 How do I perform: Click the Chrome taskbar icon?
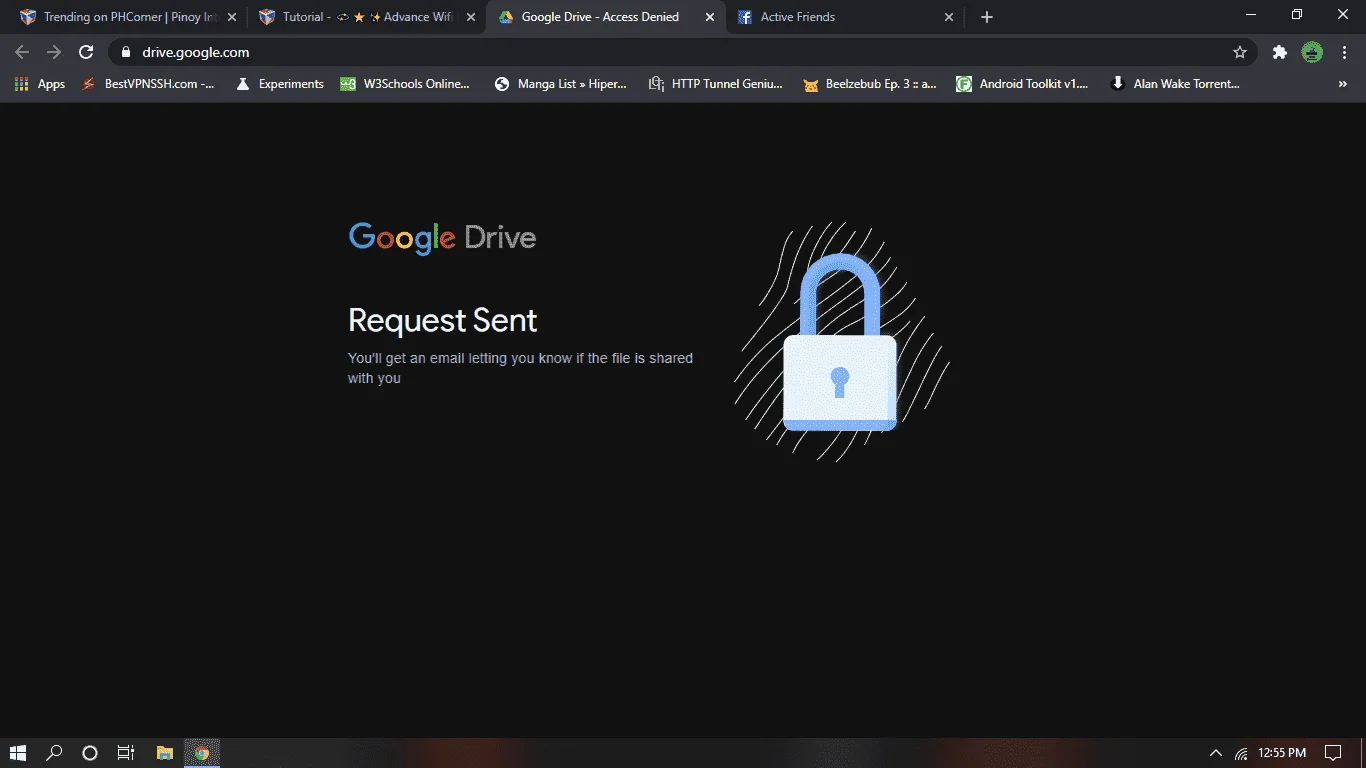(x=201, y=753)
